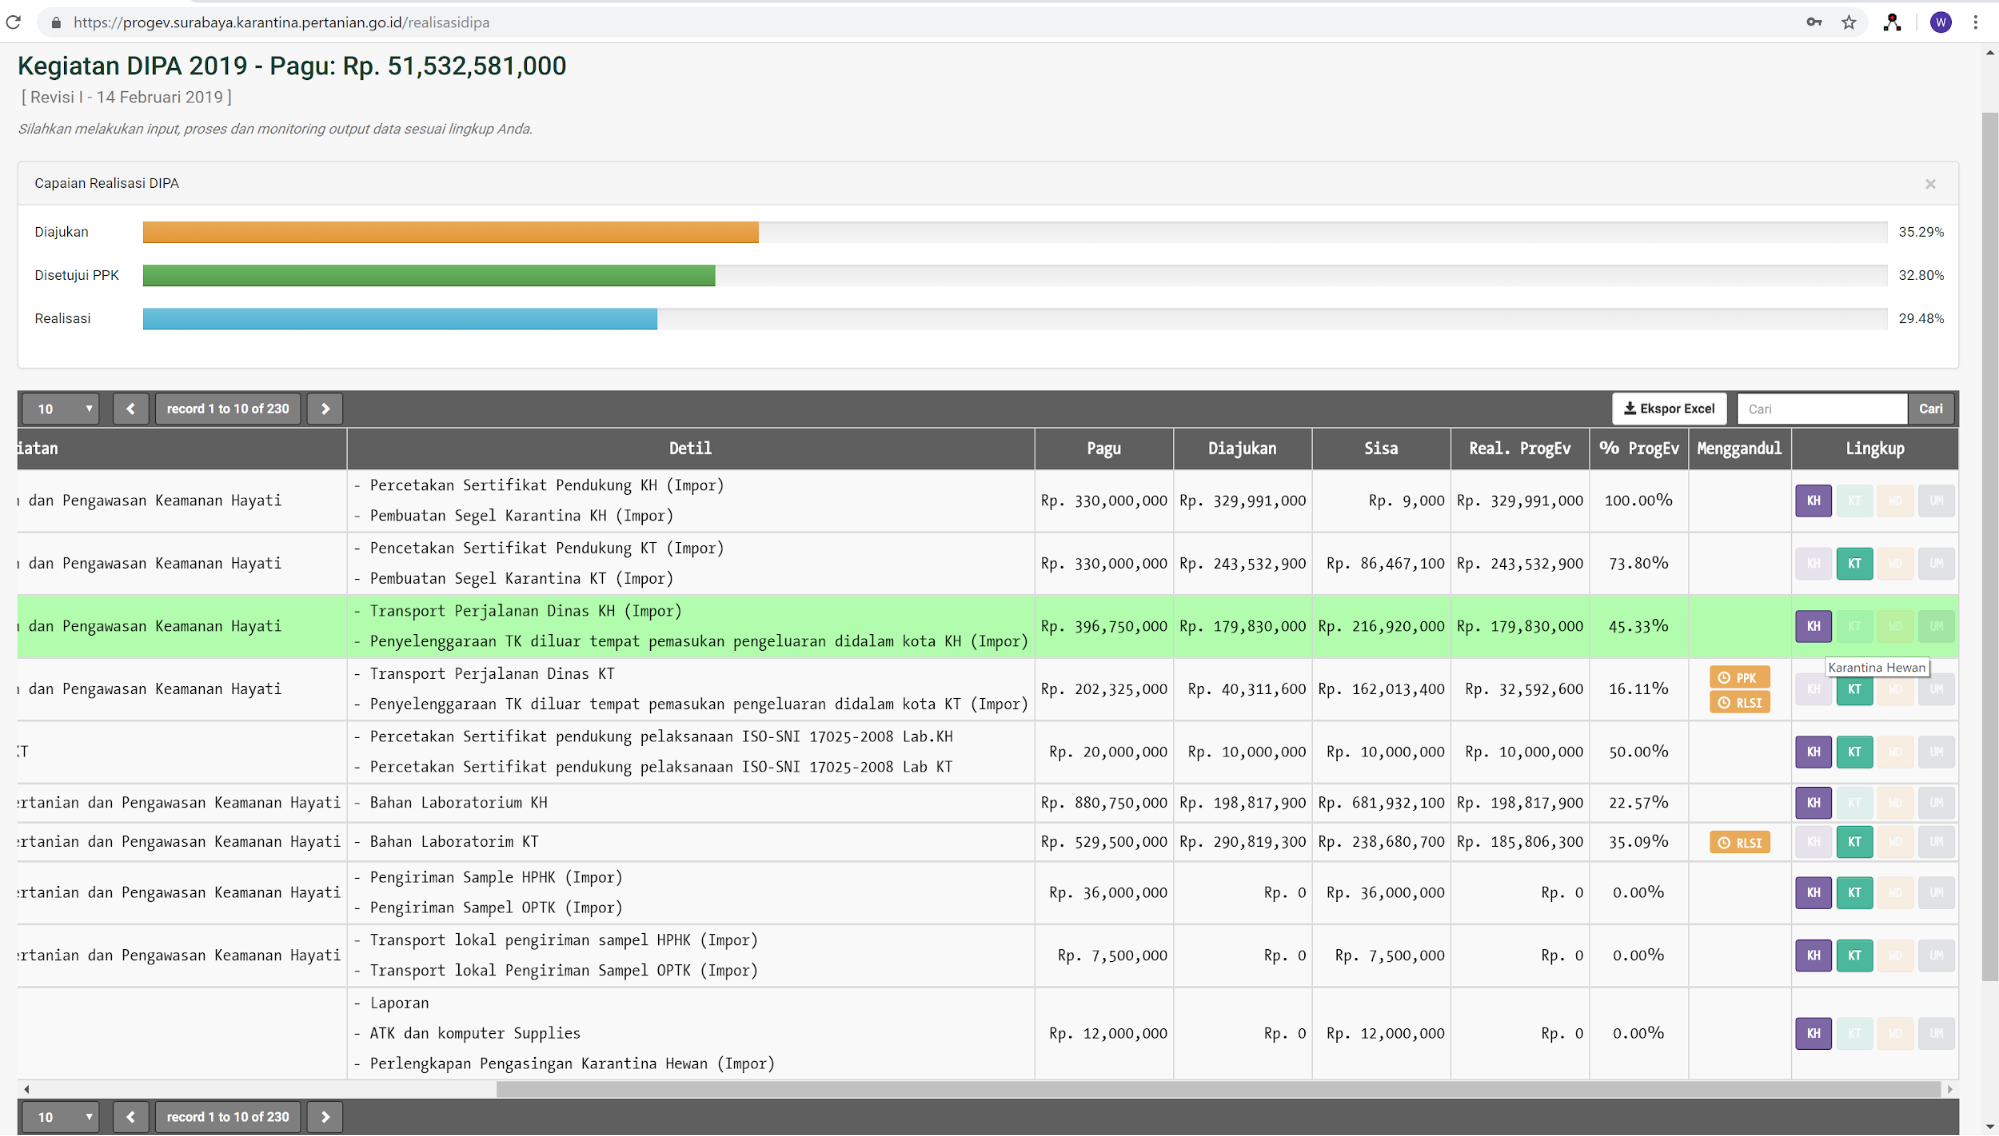1999x1136 pixels.
Task: Toggle KT scope on Pencetakan Sertifikat KT row
Action: coord(1854,564)
